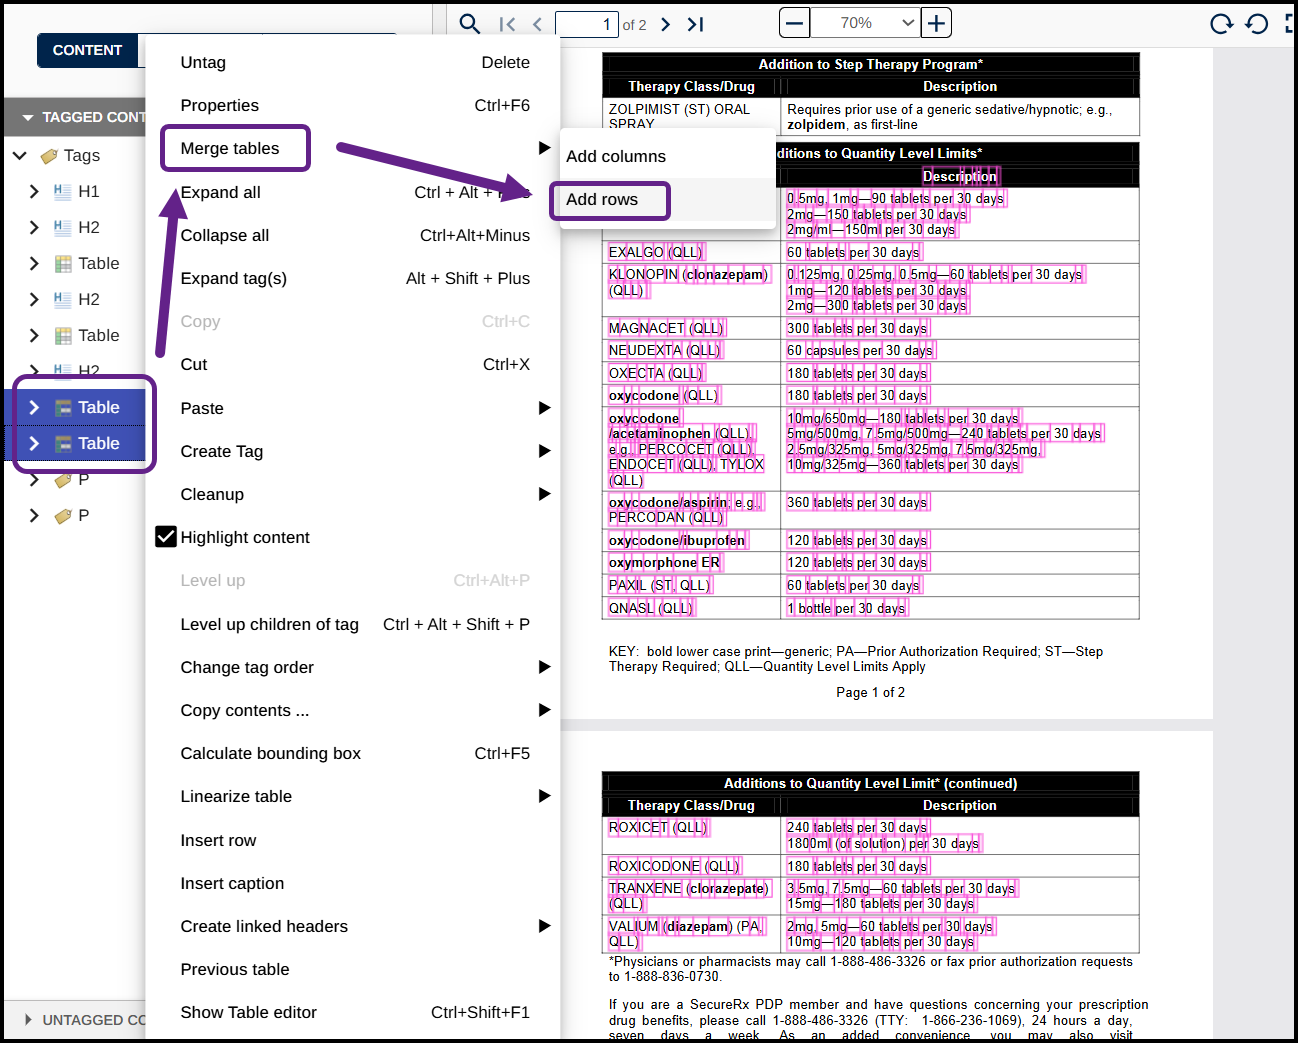Zoom in with the plus button
This screenshot has height=1043, width=1298.
936,23
